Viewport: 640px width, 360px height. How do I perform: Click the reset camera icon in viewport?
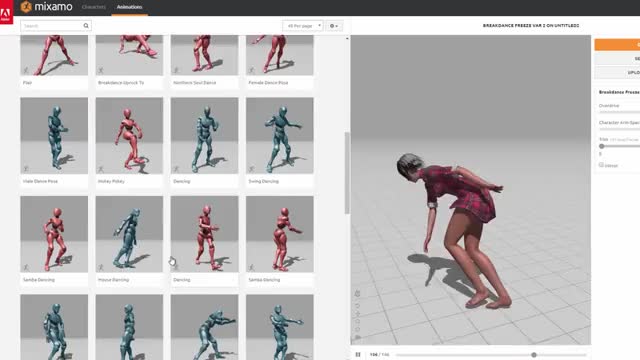pyautogui.click(x=358, y=305)
